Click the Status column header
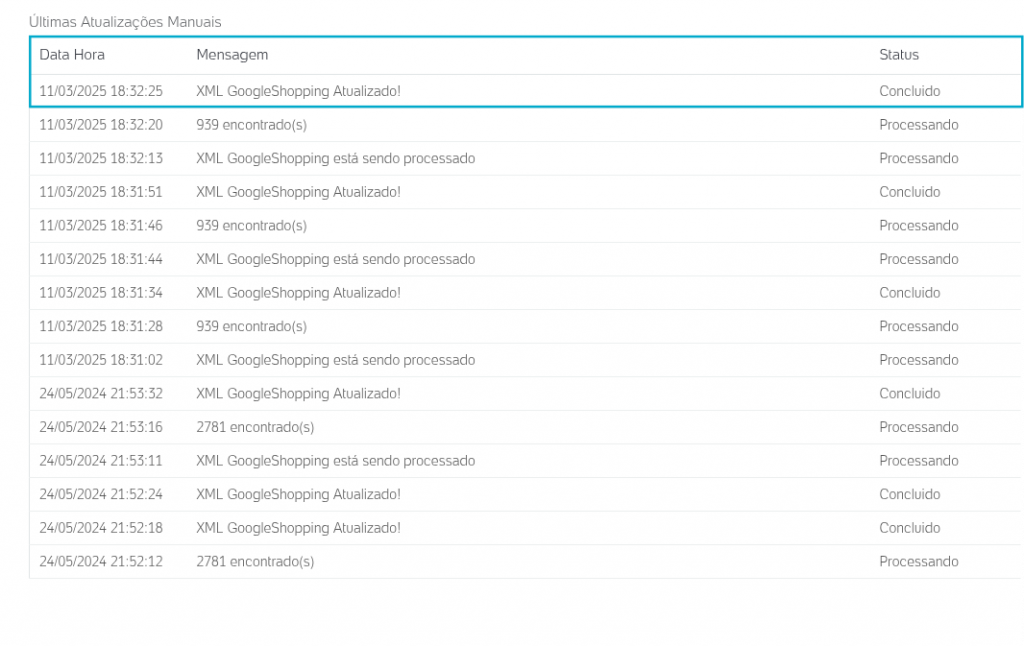The image size is (1024, 646). 899,55
